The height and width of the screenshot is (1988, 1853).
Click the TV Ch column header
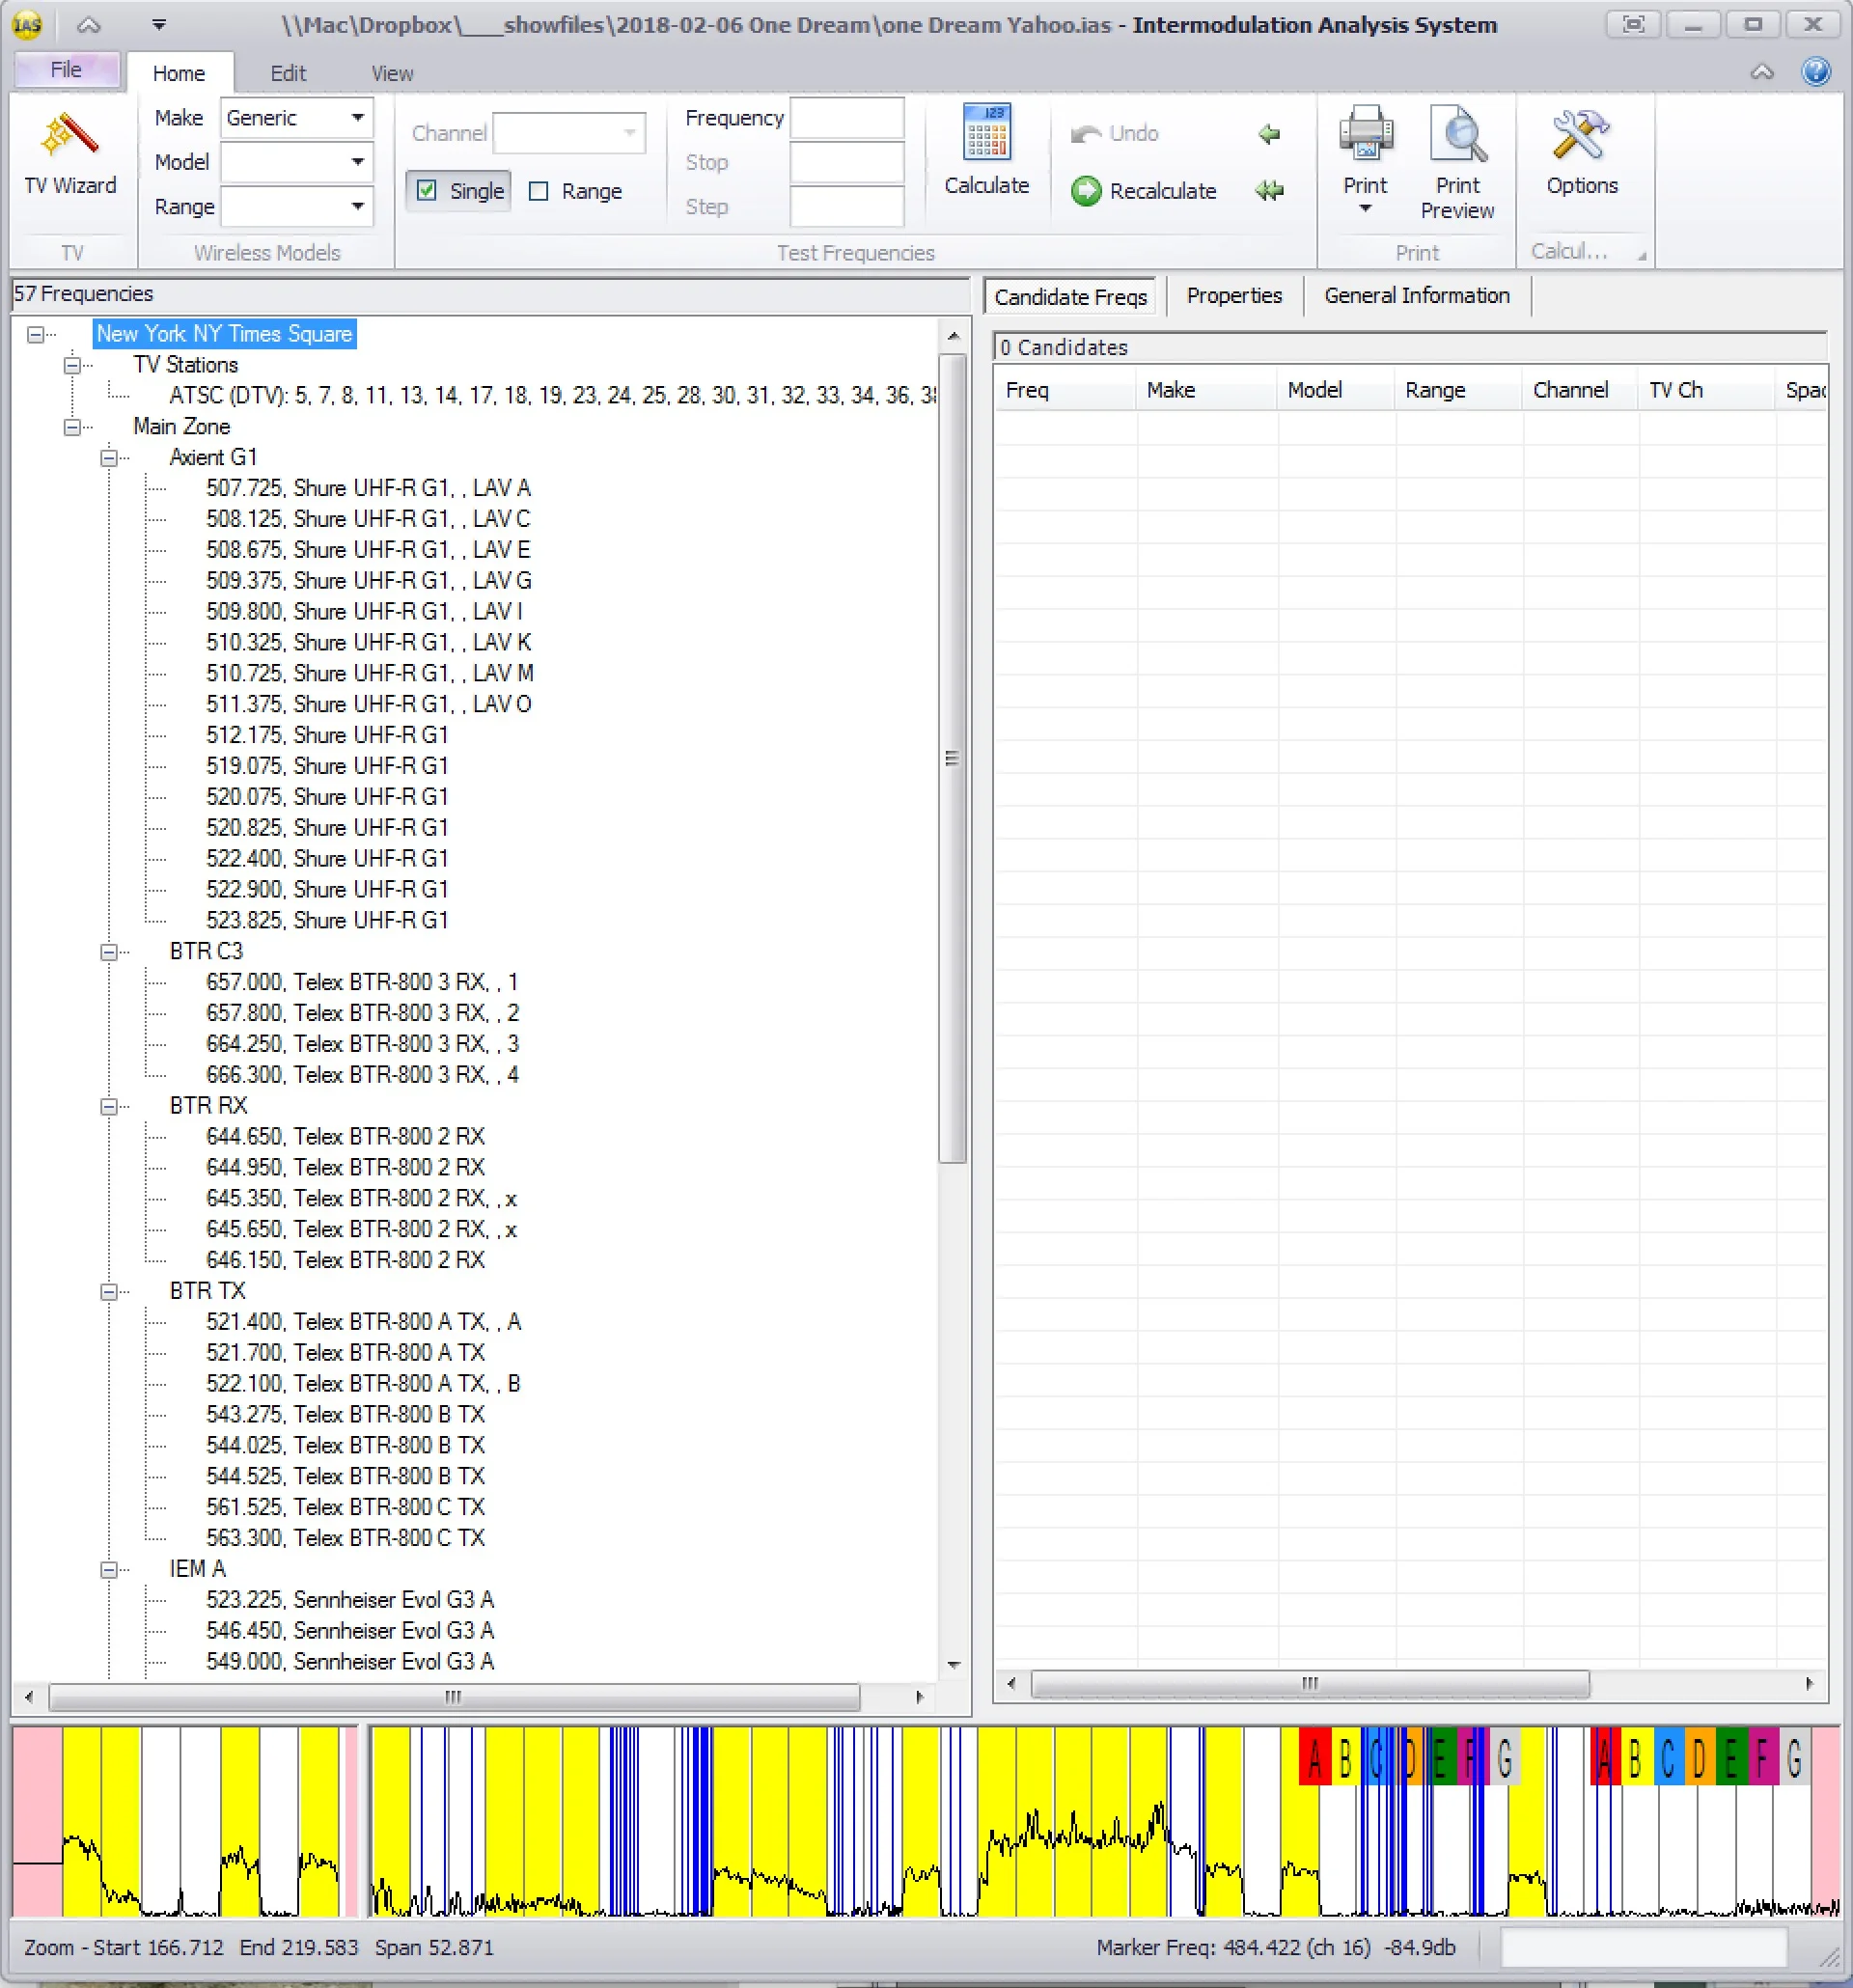tap(1707, 390)
